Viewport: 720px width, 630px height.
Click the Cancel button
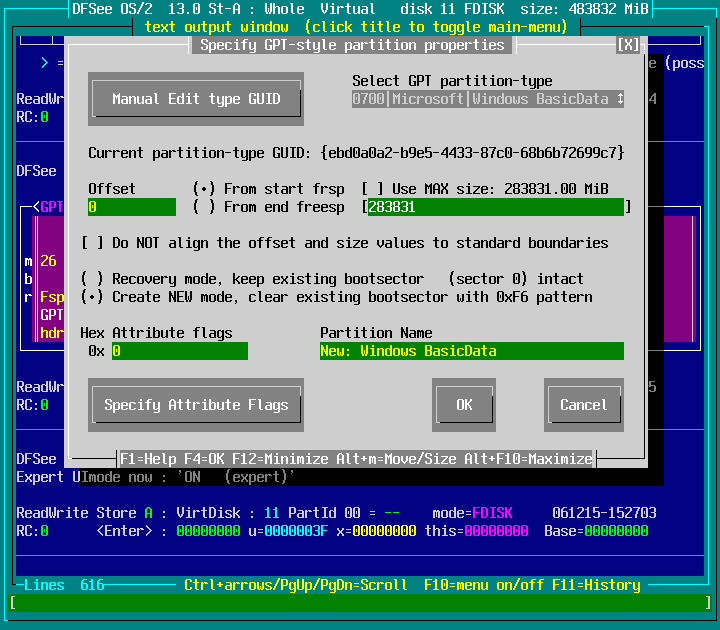(x=583, y=405)
